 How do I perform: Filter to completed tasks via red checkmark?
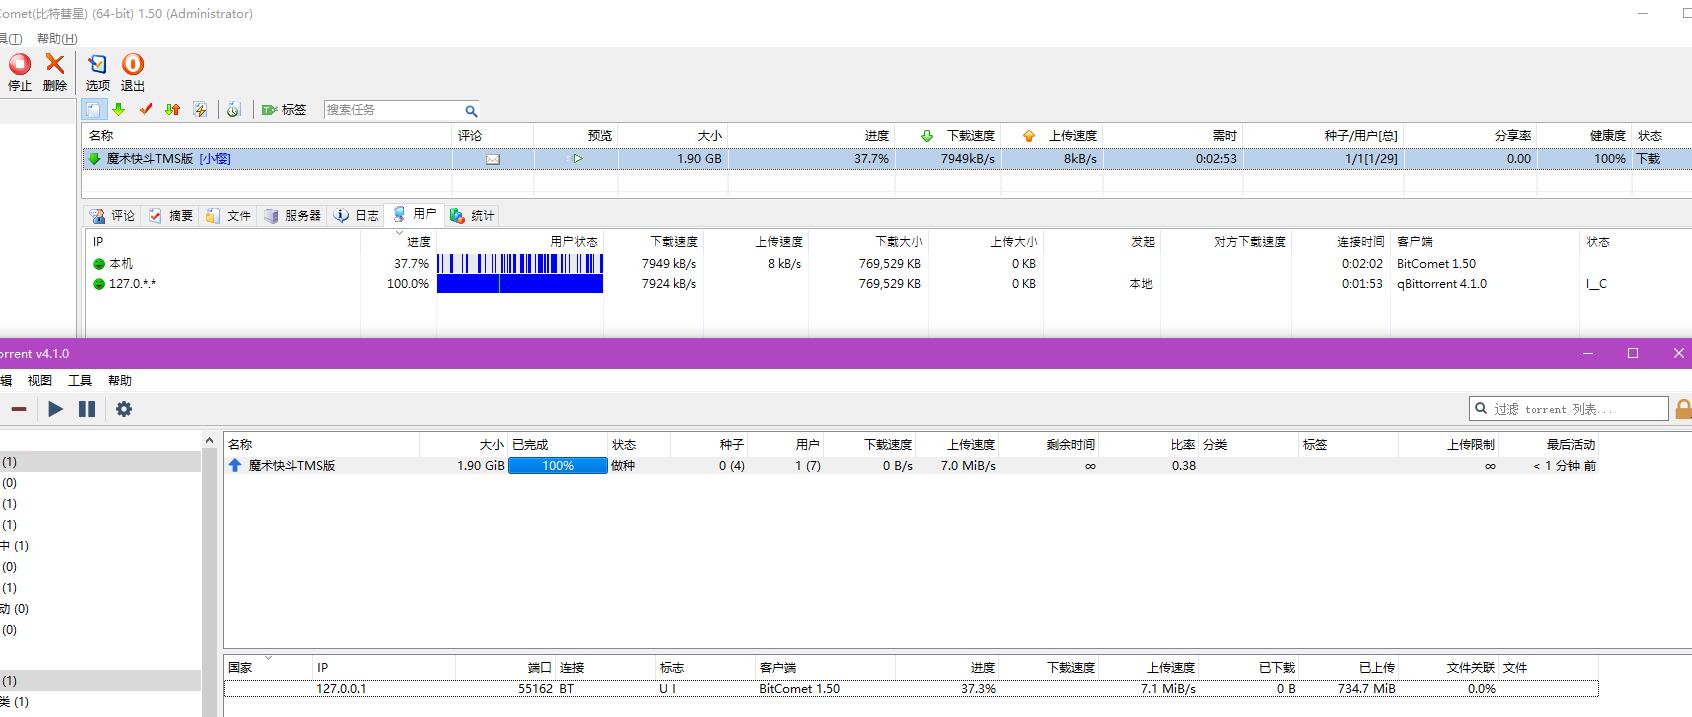point(146,110)
